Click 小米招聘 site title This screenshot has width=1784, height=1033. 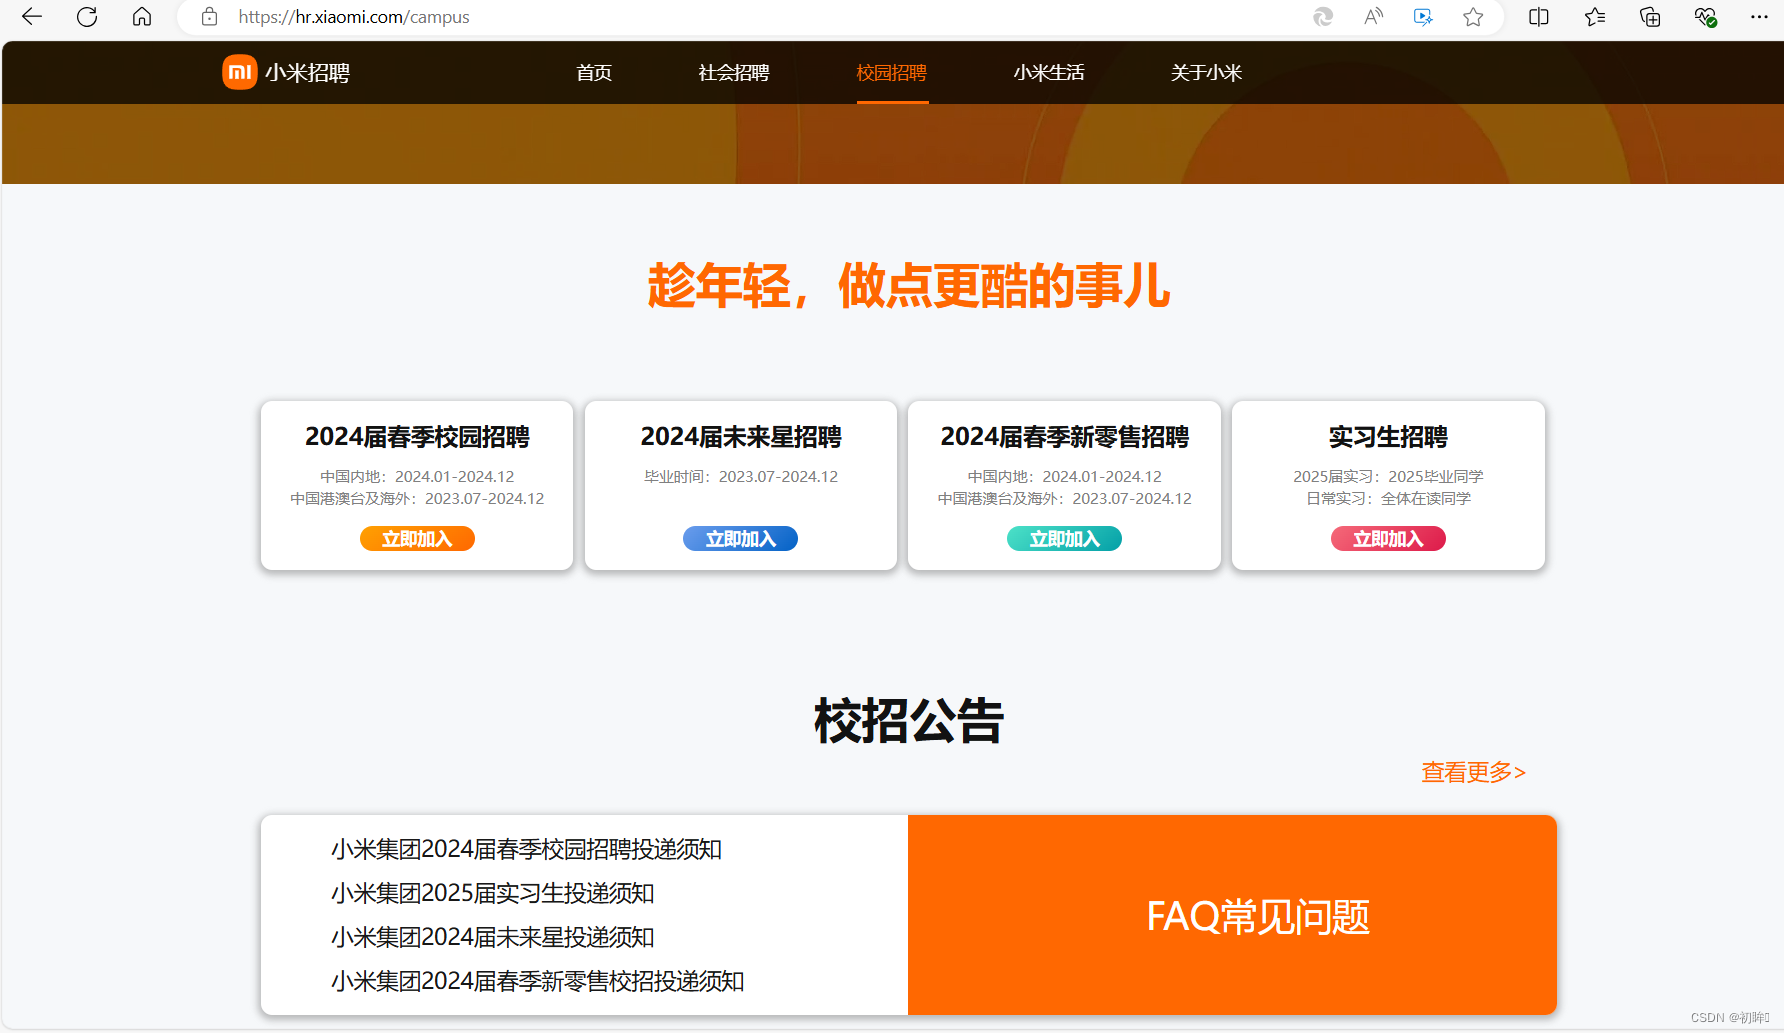click(308, 73)
